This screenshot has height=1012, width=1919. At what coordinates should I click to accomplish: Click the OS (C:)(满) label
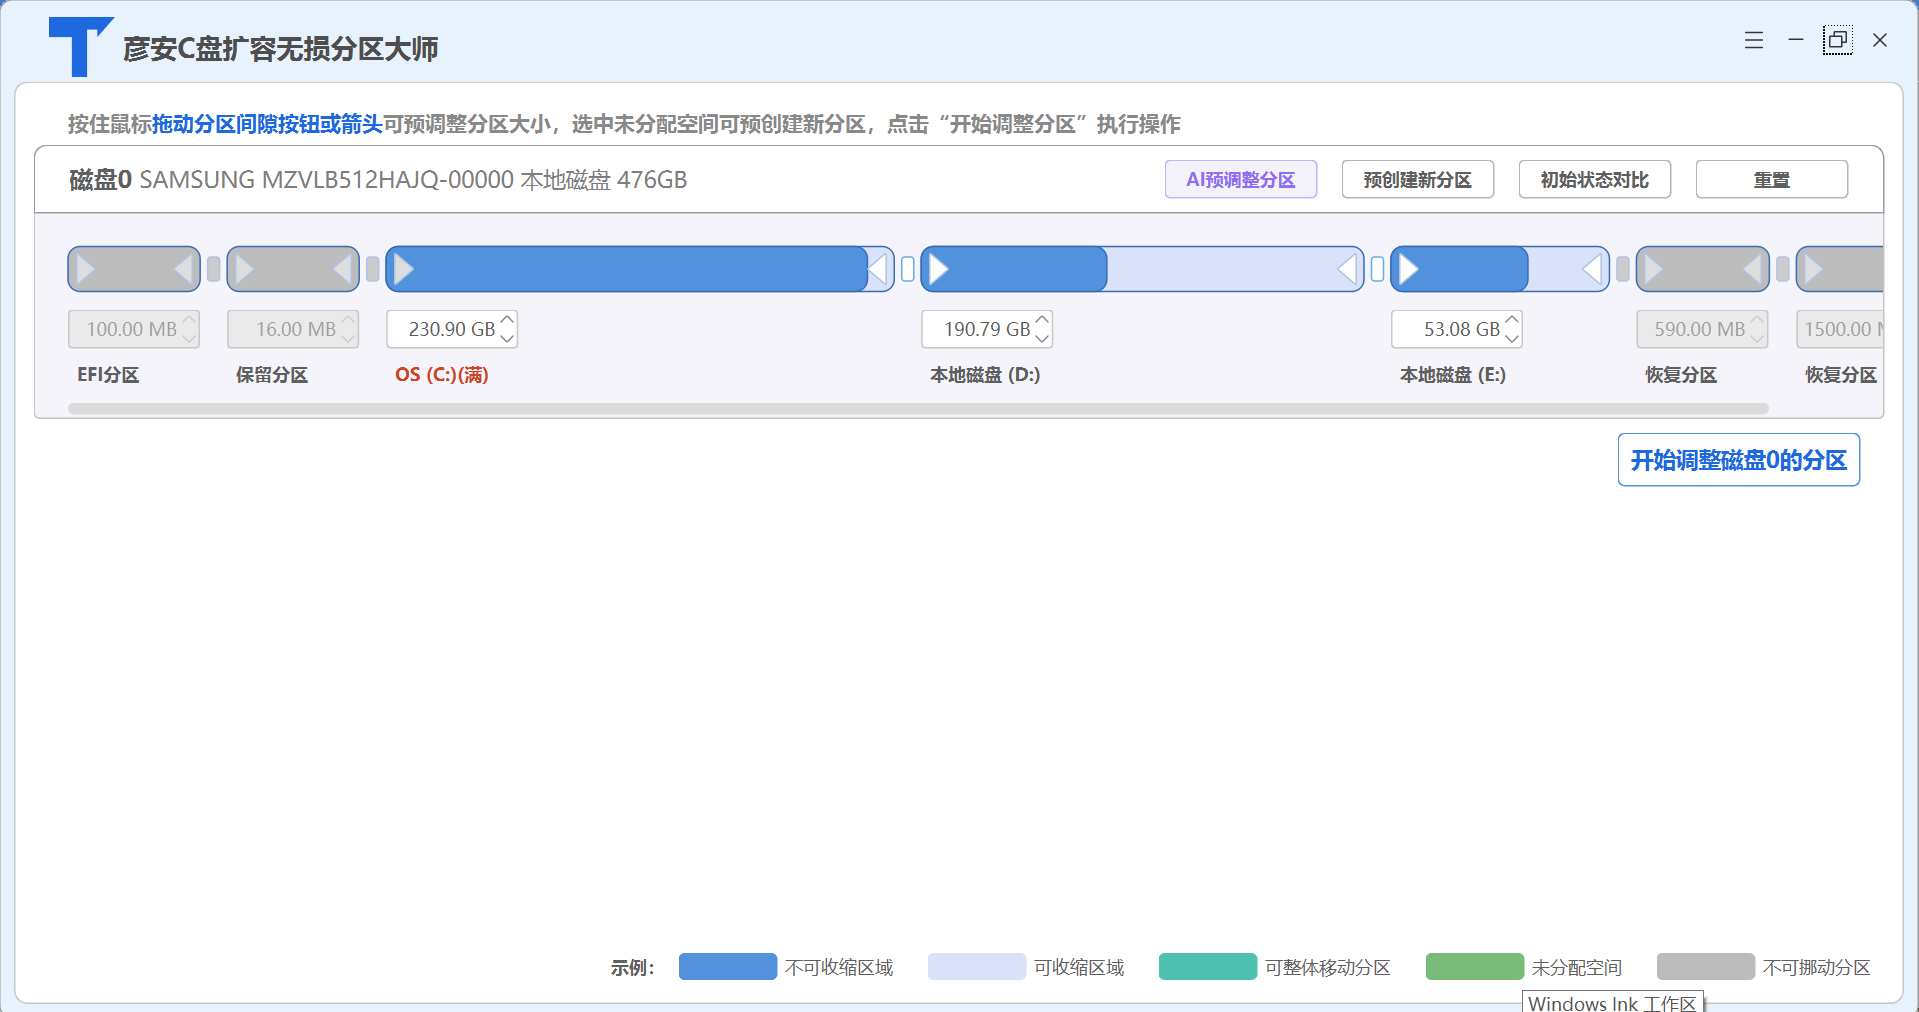pos(442,375)
